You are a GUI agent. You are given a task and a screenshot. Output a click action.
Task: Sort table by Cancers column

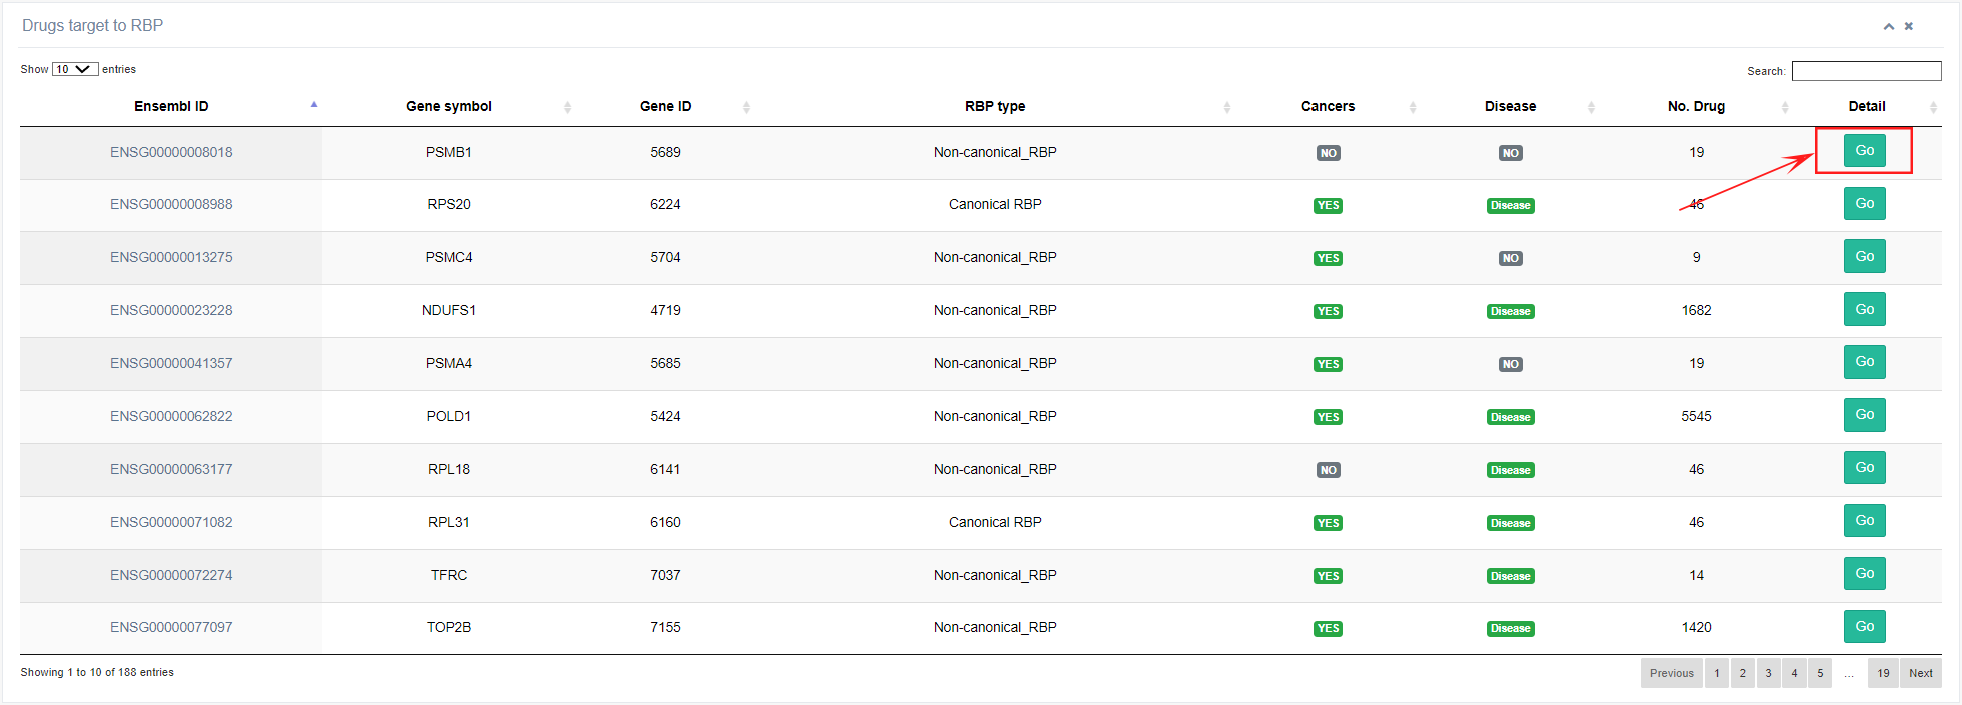[x=1327, y=106]
